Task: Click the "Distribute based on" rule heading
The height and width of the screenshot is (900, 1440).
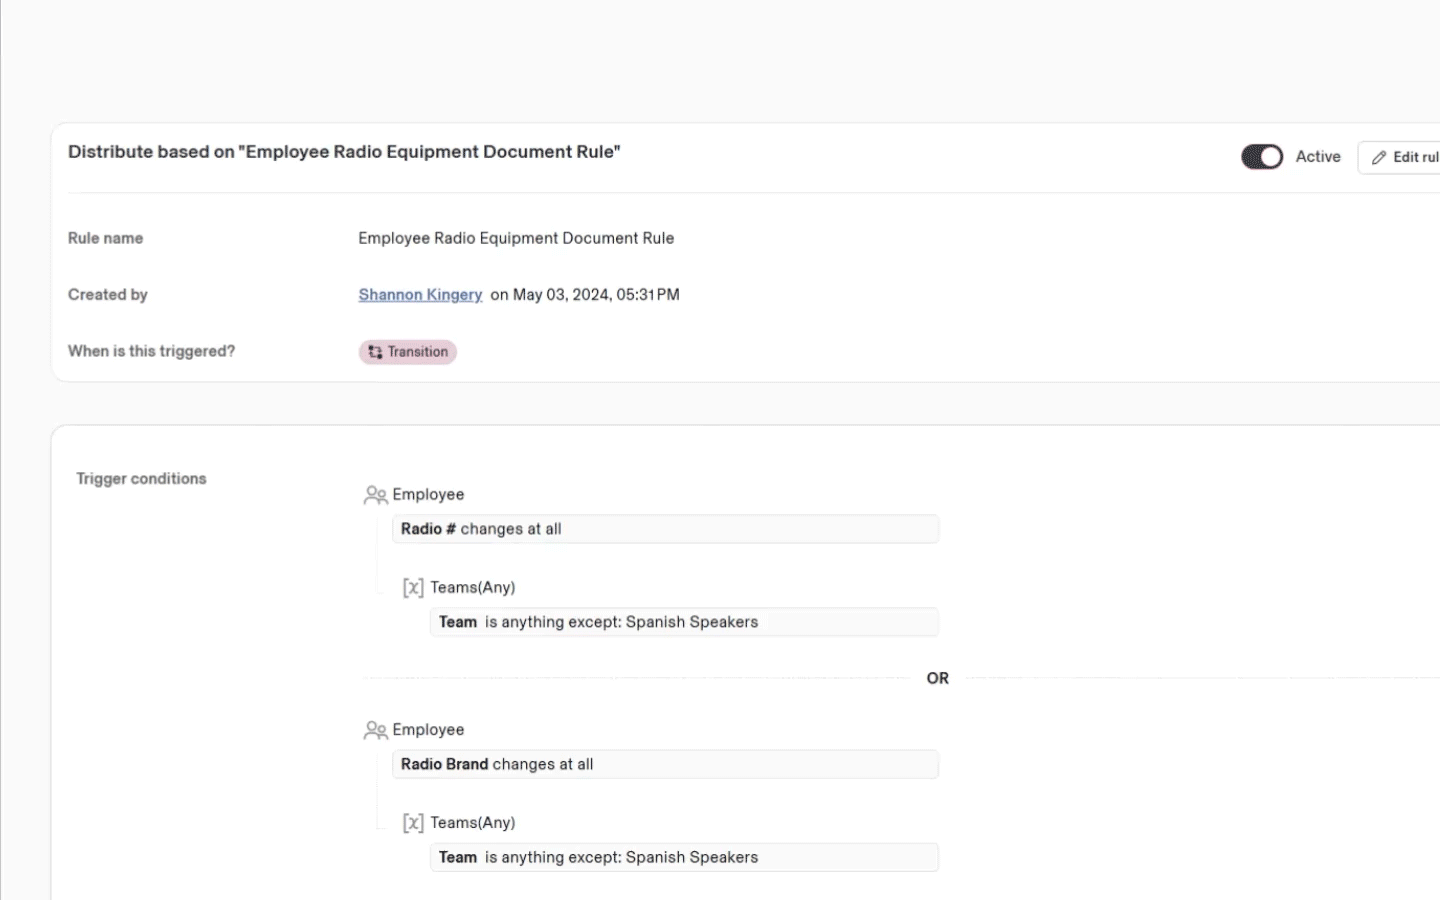Action: [x=344, y=152]
